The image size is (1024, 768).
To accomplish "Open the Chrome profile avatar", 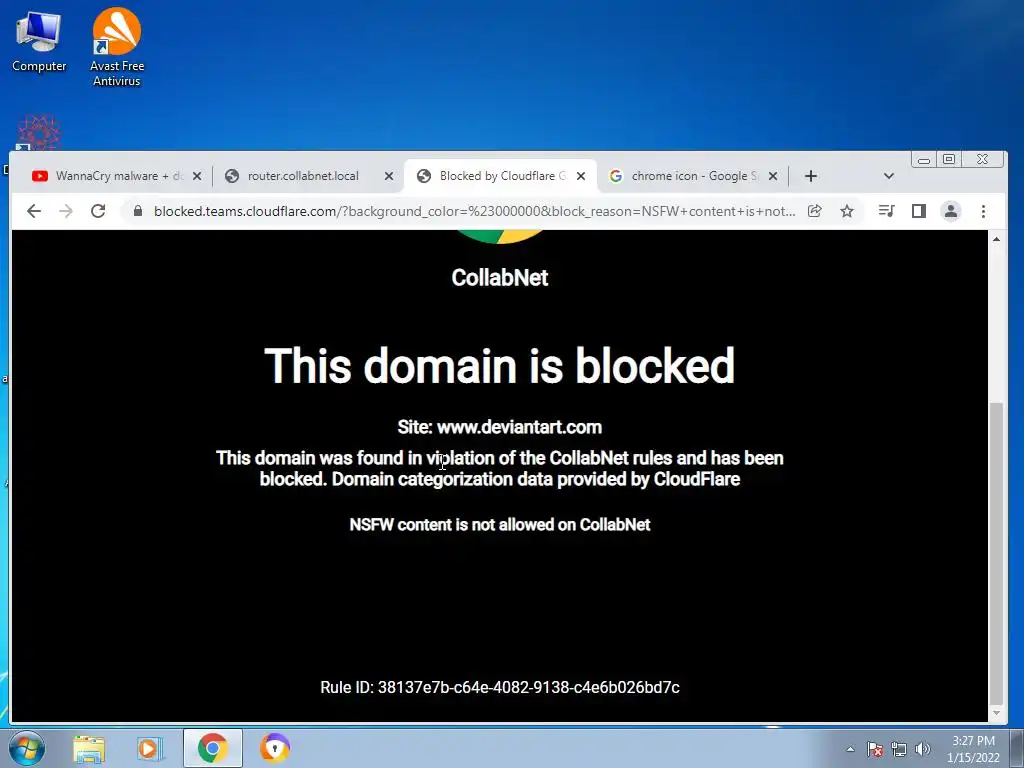I will pyautogui.click(x=951, y=211).
